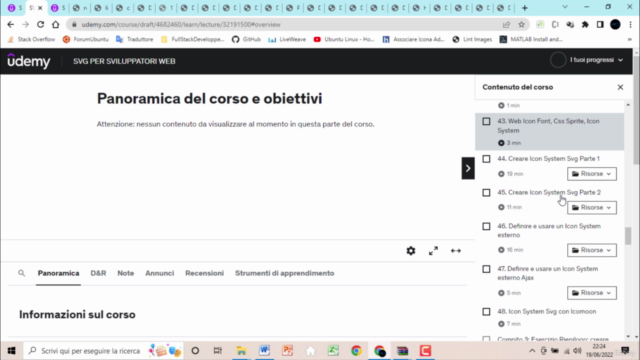Open the Traduttore bookmark
Viewport: 640px width, 360px height.
point(135,39)
